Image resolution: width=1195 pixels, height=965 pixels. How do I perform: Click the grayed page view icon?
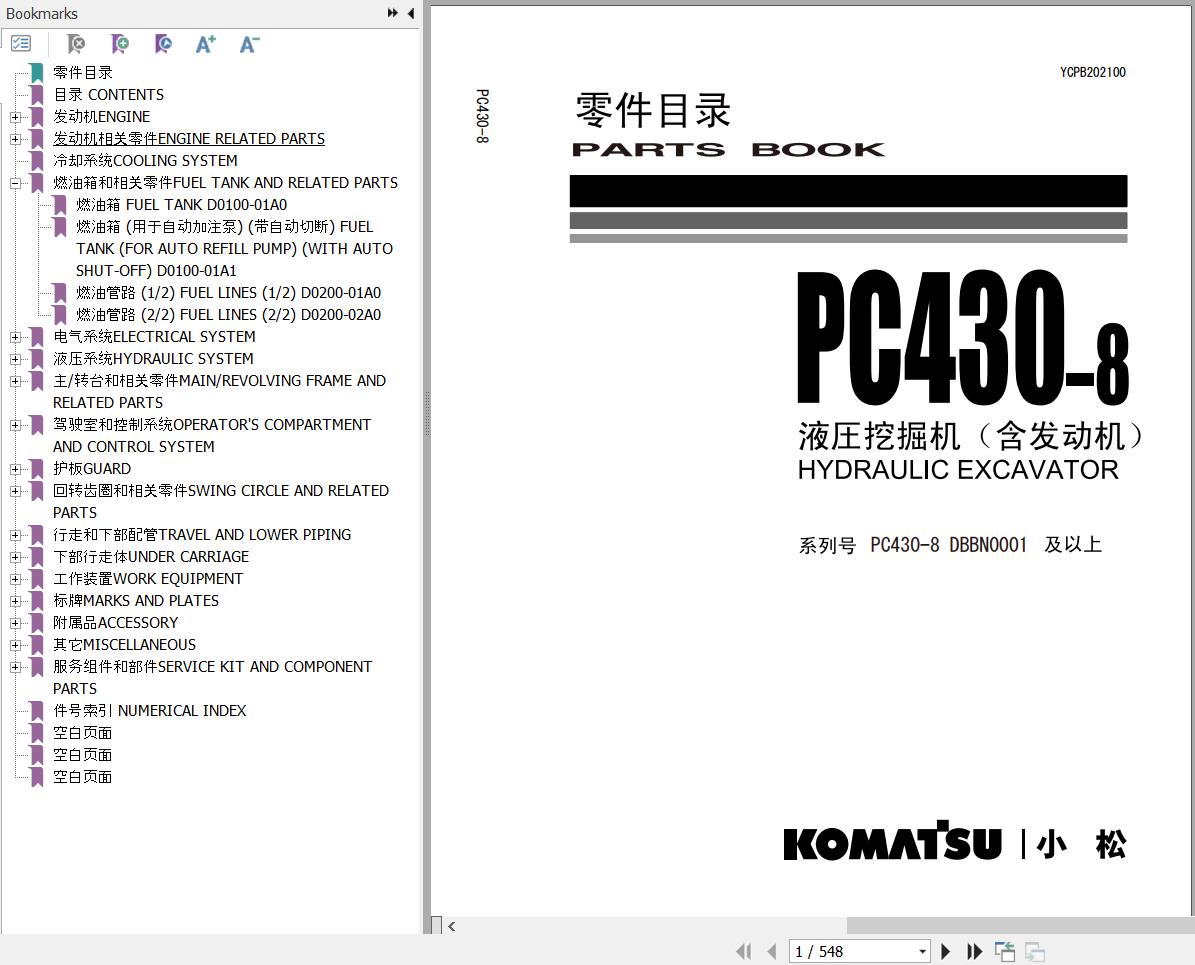(1034, 951)
